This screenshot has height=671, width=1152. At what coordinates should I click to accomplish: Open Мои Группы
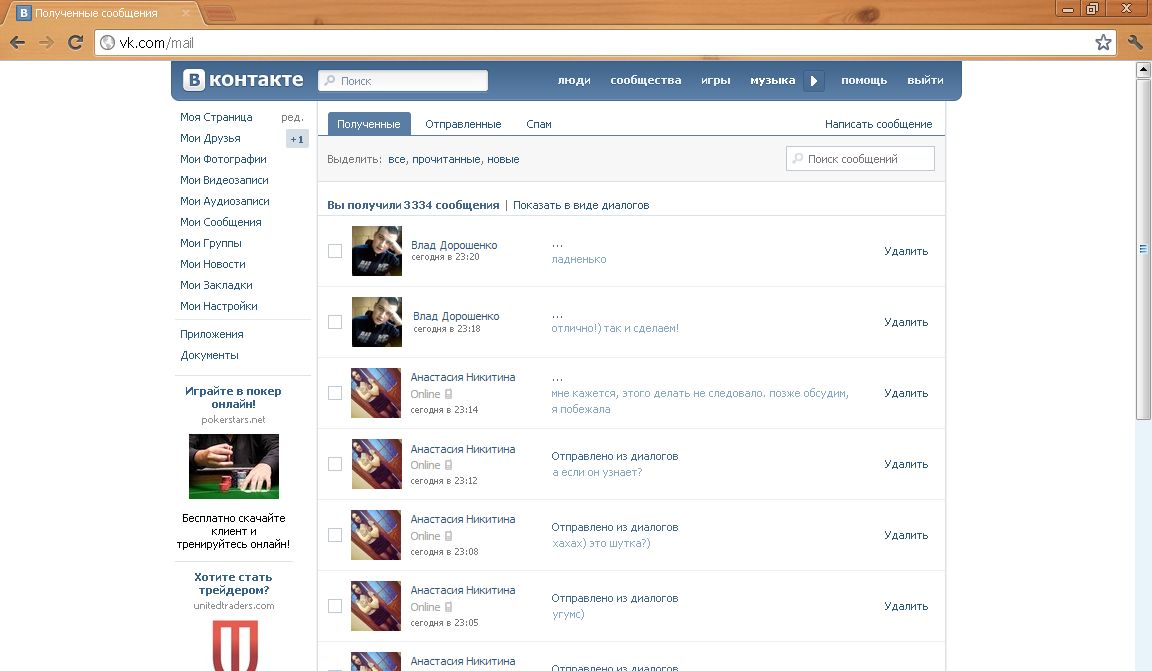[x=211, y=243]
